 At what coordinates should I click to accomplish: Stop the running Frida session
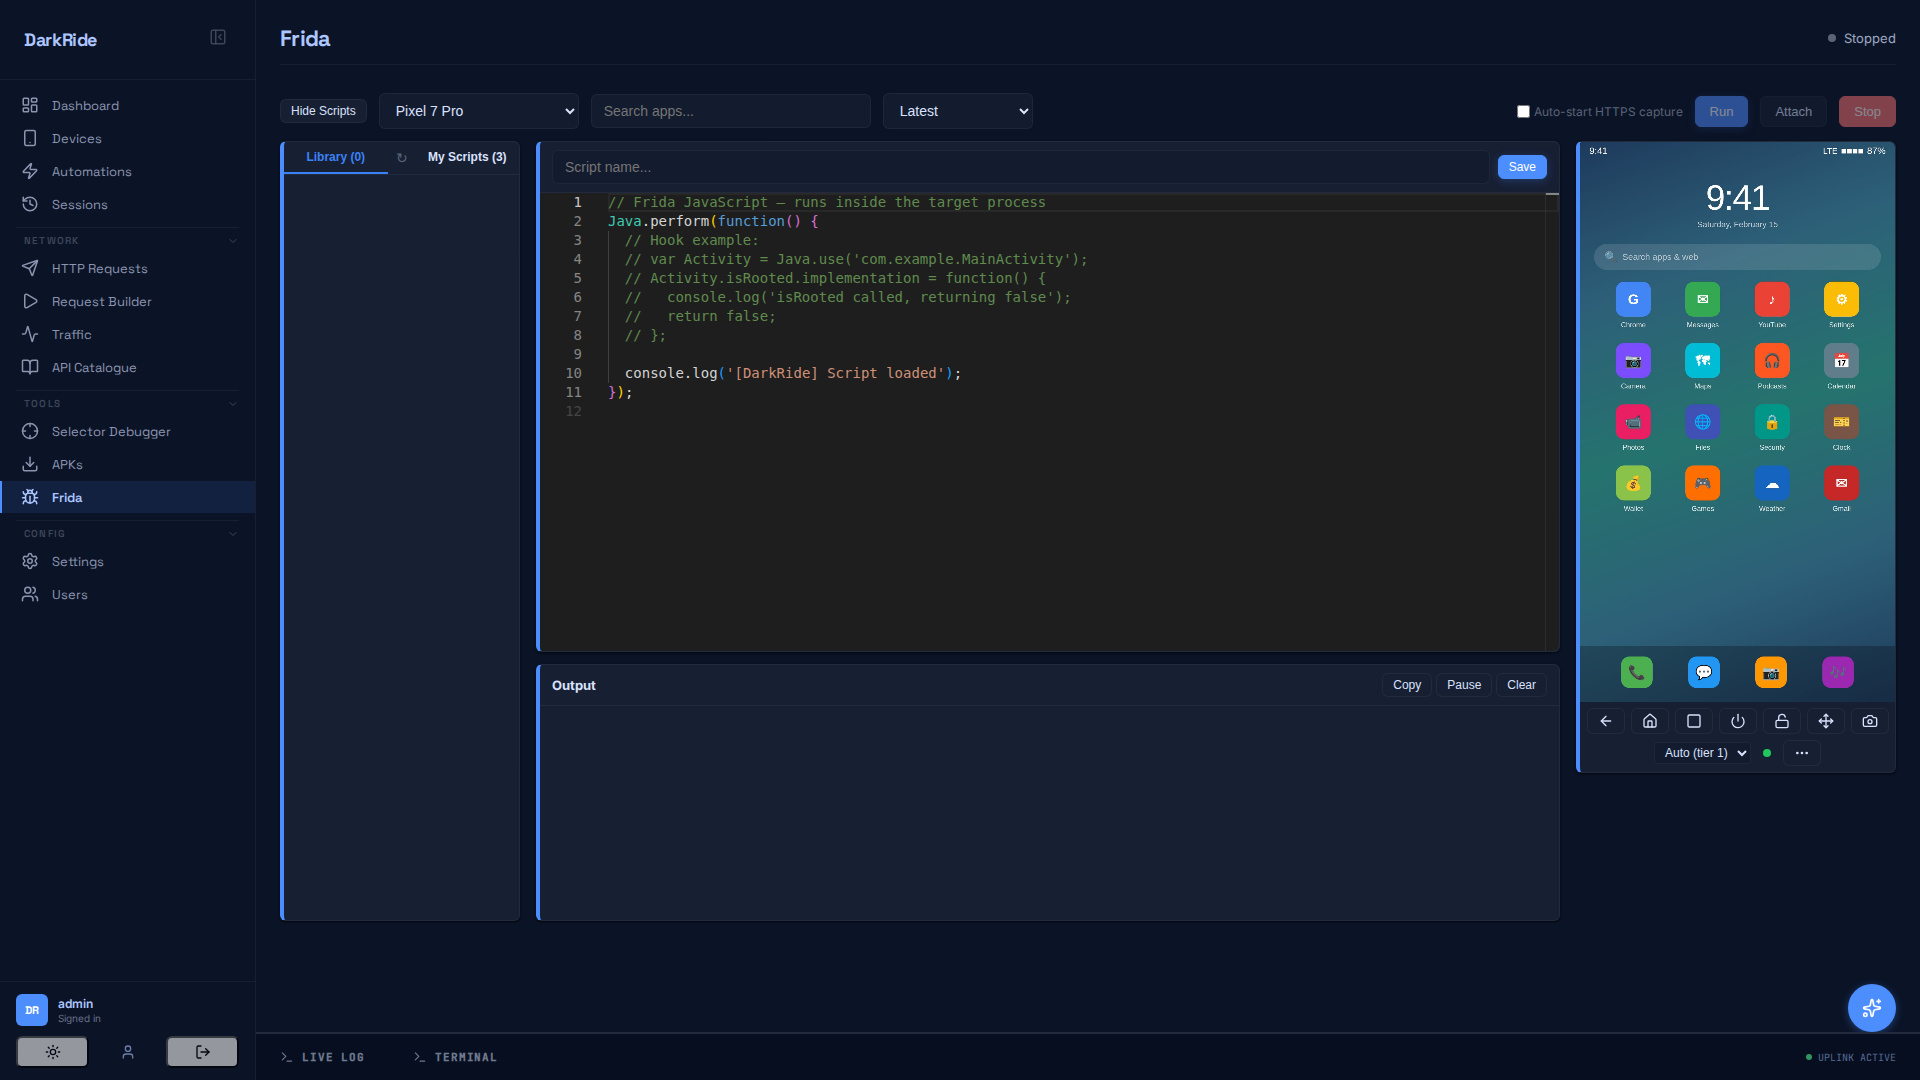tap(1867, 112)
